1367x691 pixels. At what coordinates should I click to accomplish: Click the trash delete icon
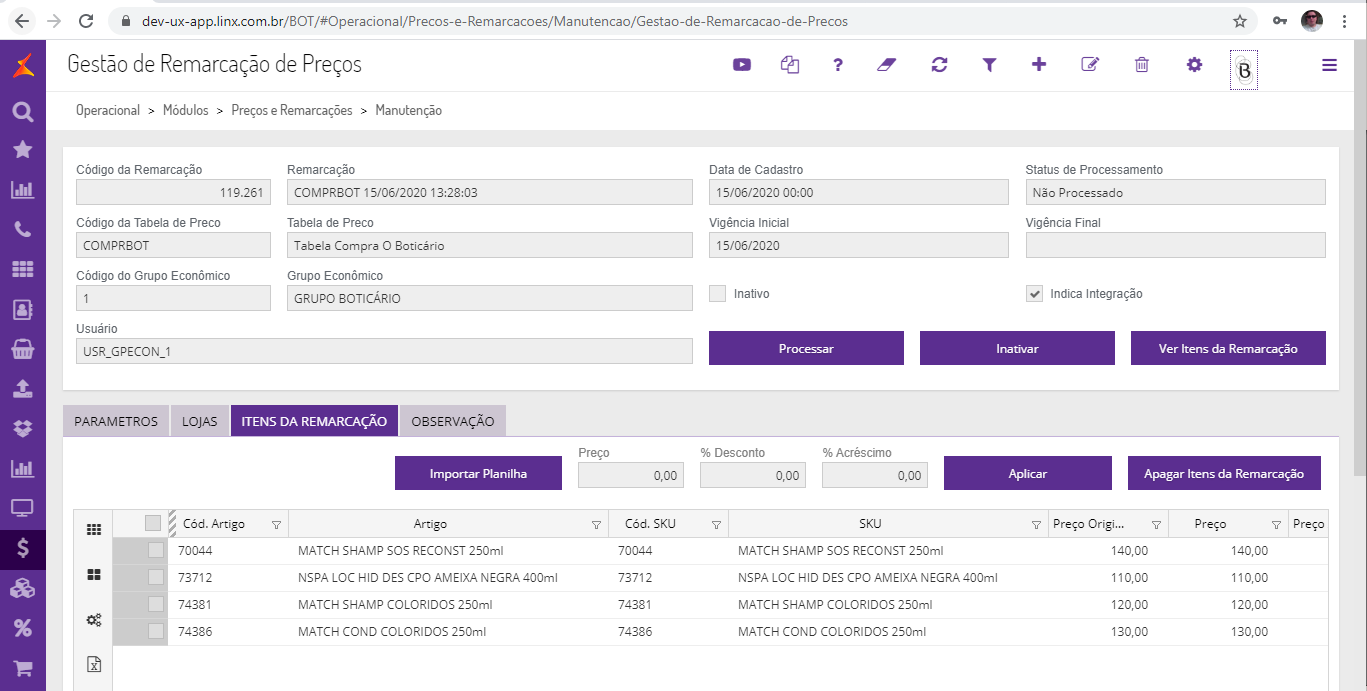(1142, 65)
